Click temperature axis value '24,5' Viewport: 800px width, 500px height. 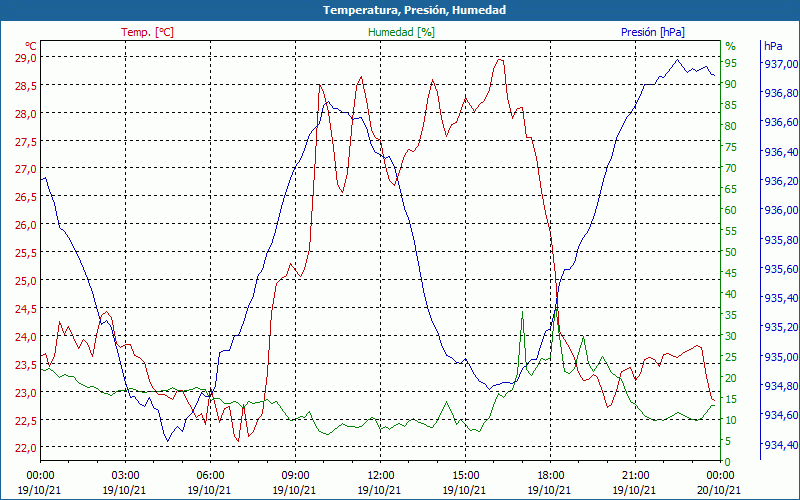pos(26,309)
